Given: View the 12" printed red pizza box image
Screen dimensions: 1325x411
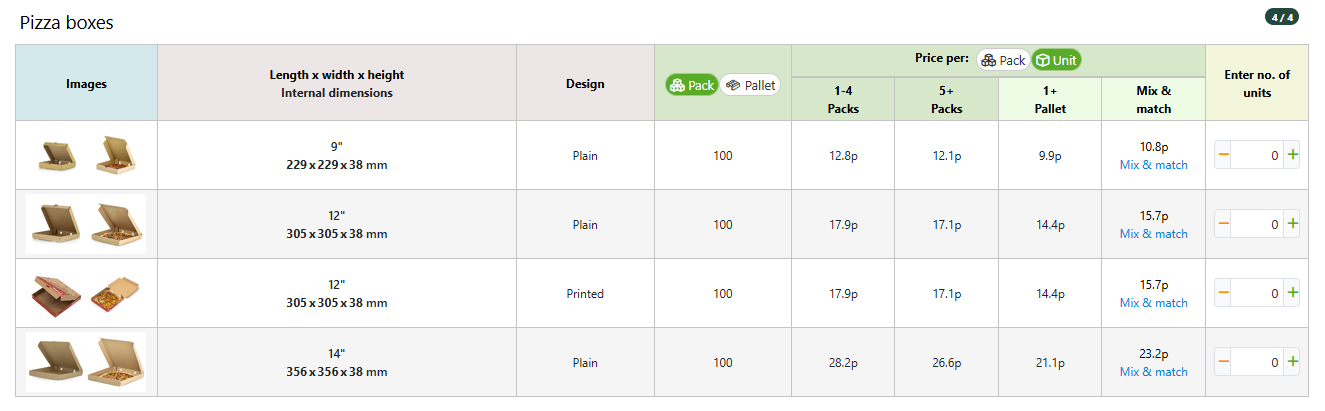Looking at the screenshot, I should pyautogui.click(x=55, y=293).
